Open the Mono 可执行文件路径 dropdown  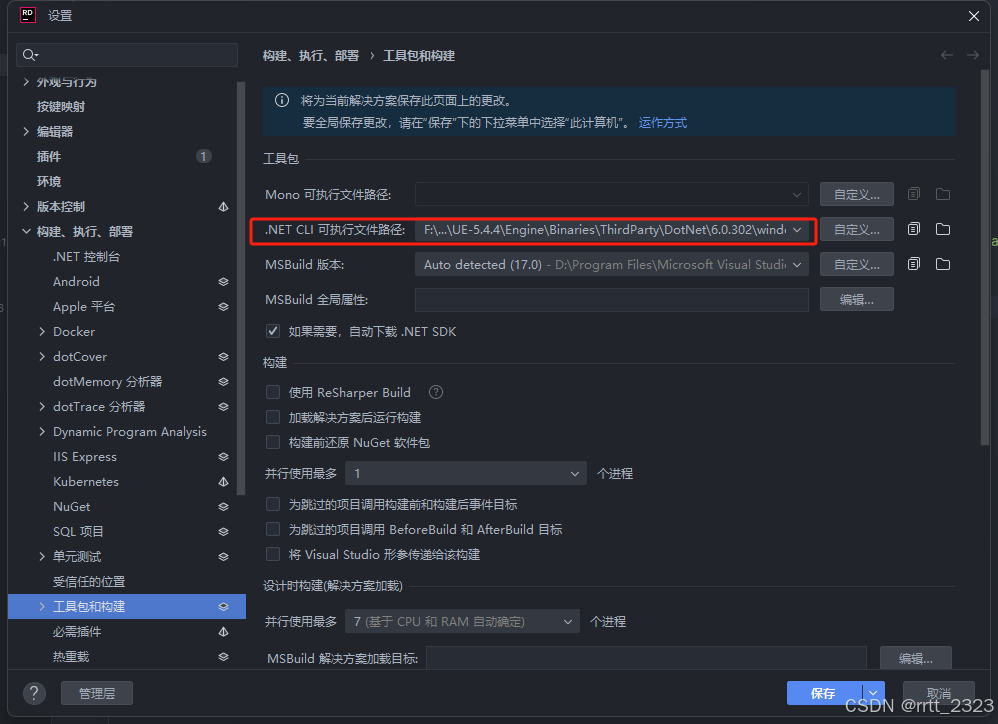click(612, 194)
